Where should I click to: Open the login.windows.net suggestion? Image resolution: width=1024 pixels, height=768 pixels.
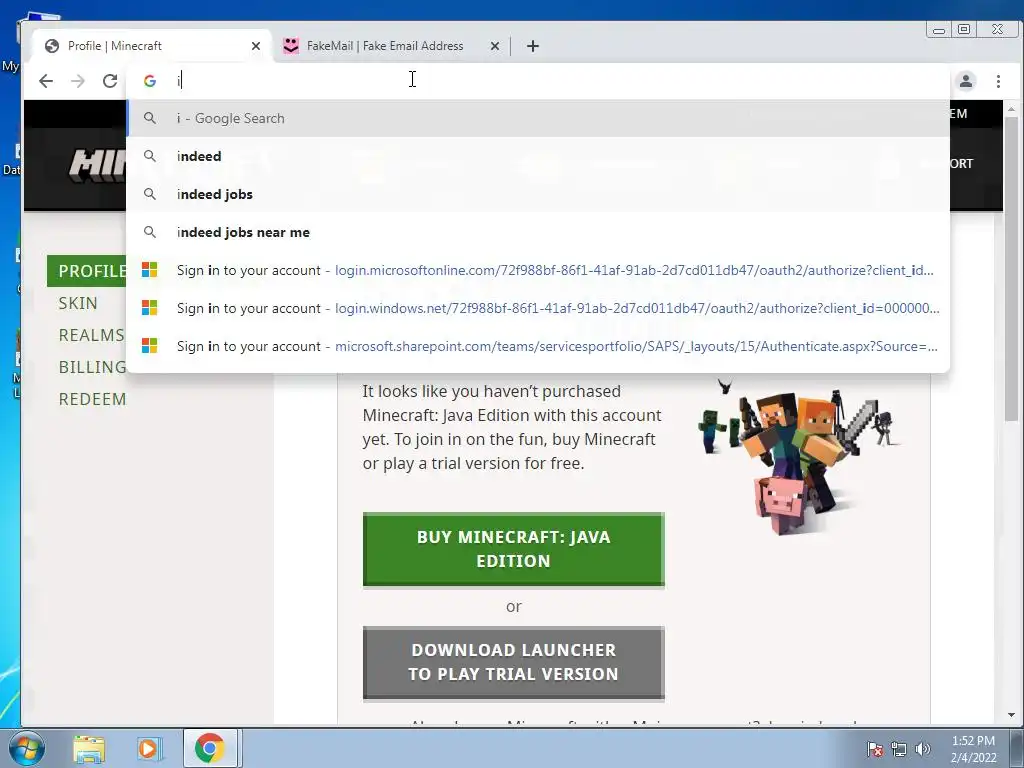pos(538,308)
